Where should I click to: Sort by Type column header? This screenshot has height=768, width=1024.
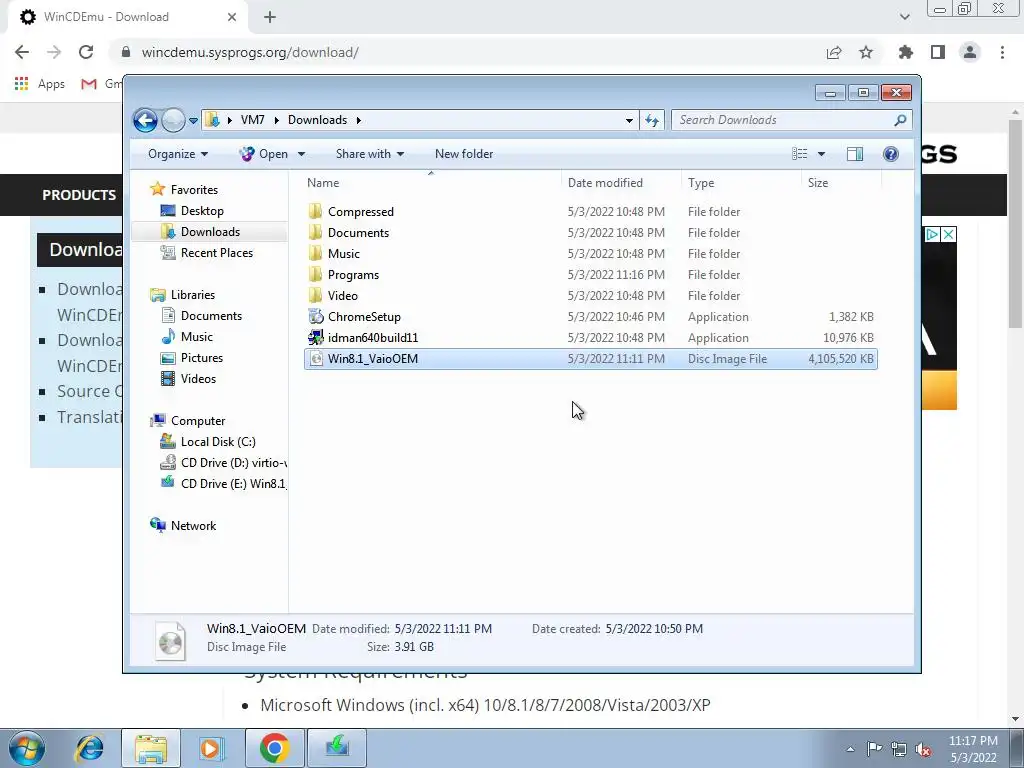click(741, 183)
